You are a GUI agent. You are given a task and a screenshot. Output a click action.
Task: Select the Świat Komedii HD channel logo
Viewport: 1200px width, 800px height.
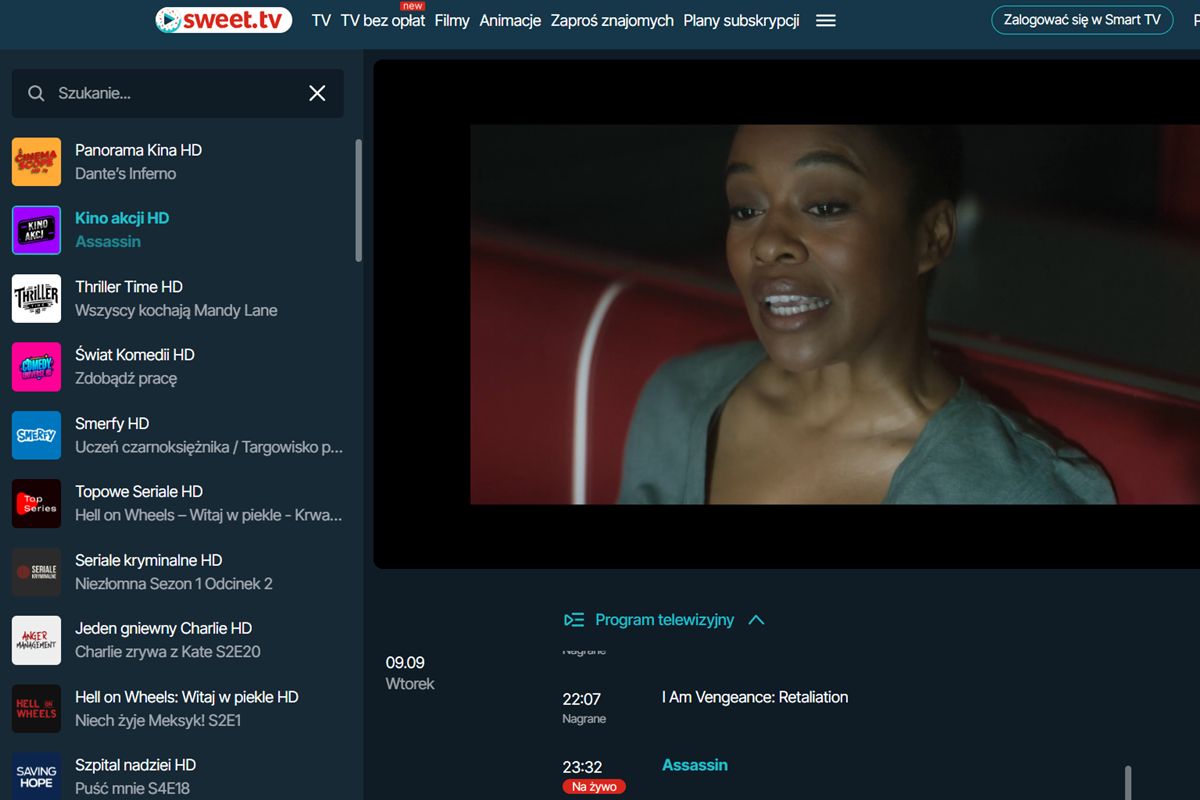[36, 367]
